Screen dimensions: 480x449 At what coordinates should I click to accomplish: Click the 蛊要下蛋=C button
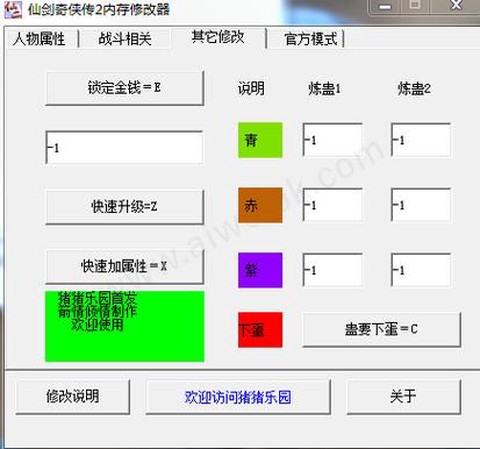coord(382,330)
